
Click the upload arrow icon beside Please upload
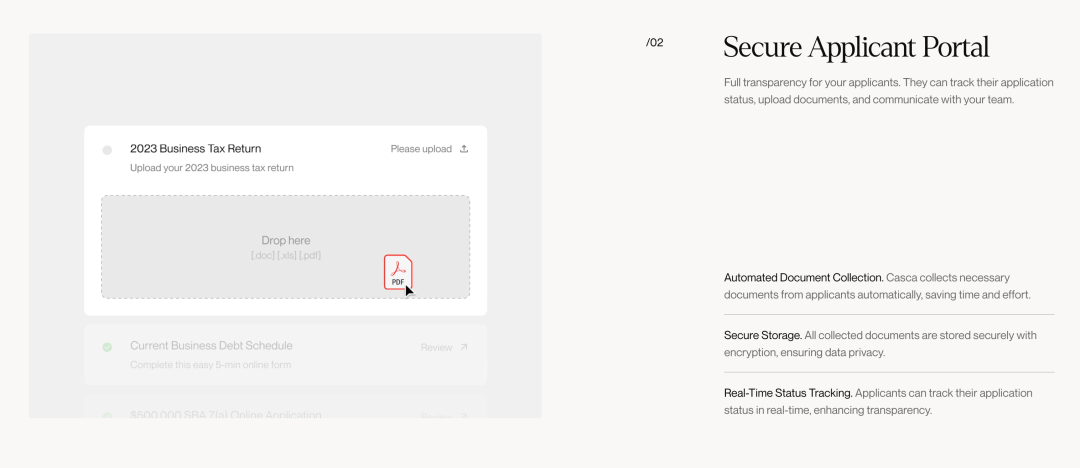464,149
